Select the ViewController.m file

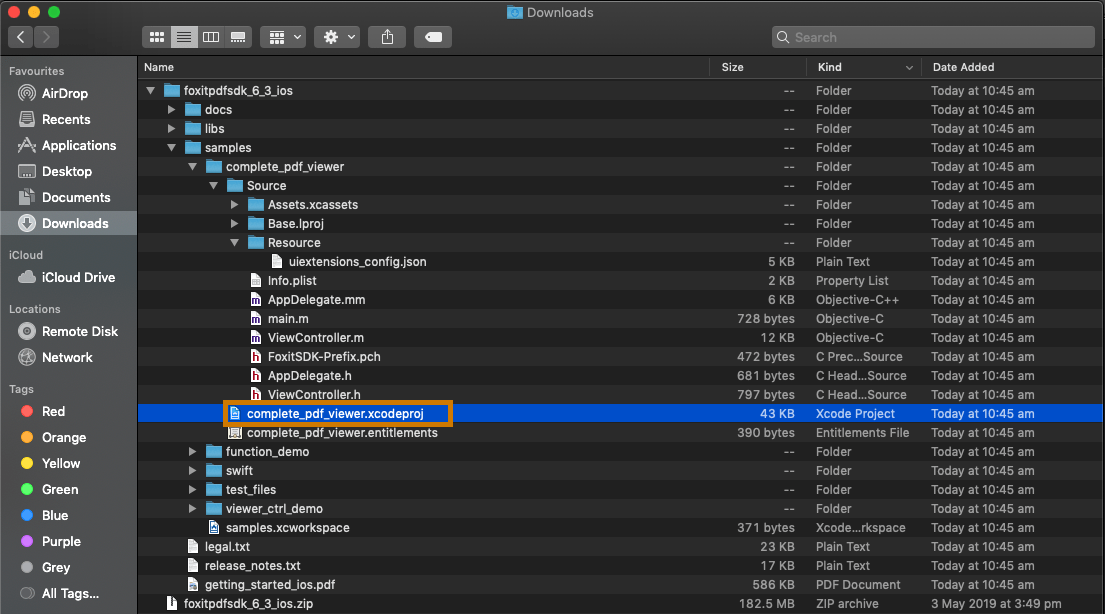click(x=620, y=338)
